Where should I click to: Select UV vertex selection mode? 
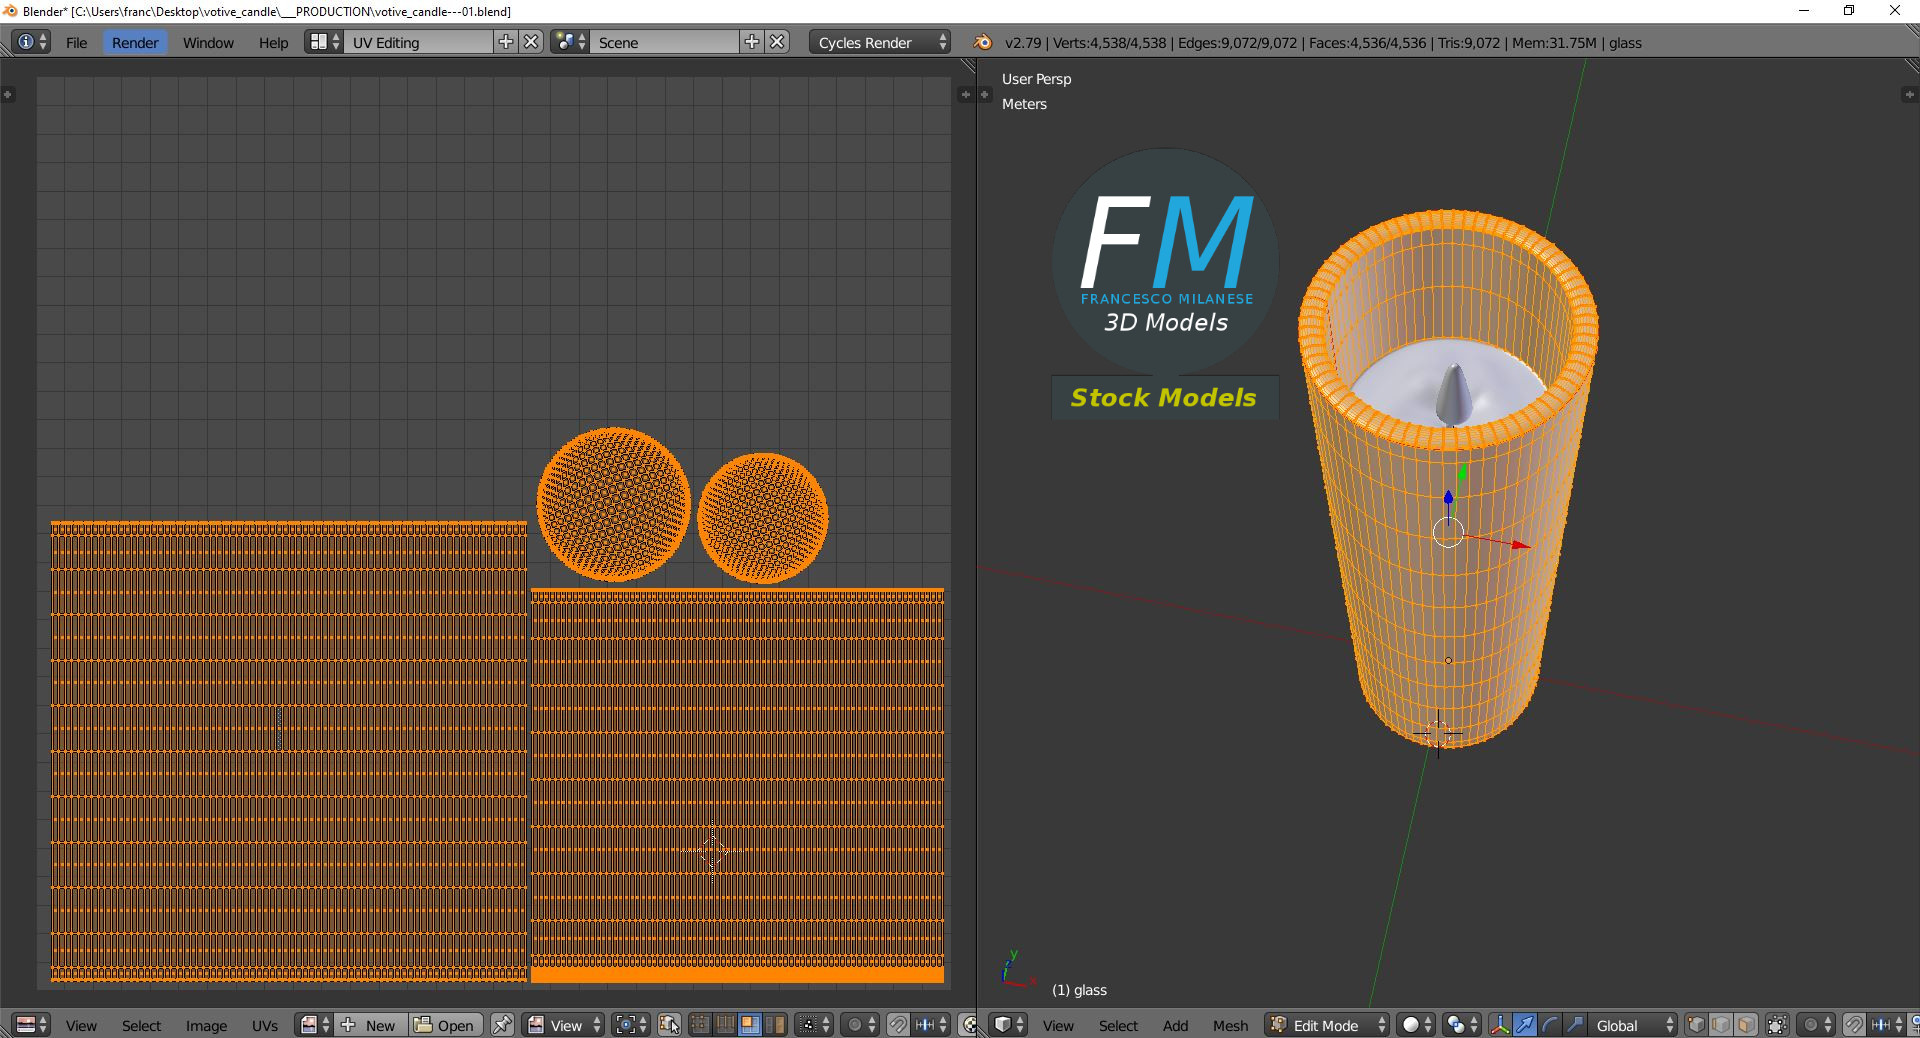(700, 1025)
